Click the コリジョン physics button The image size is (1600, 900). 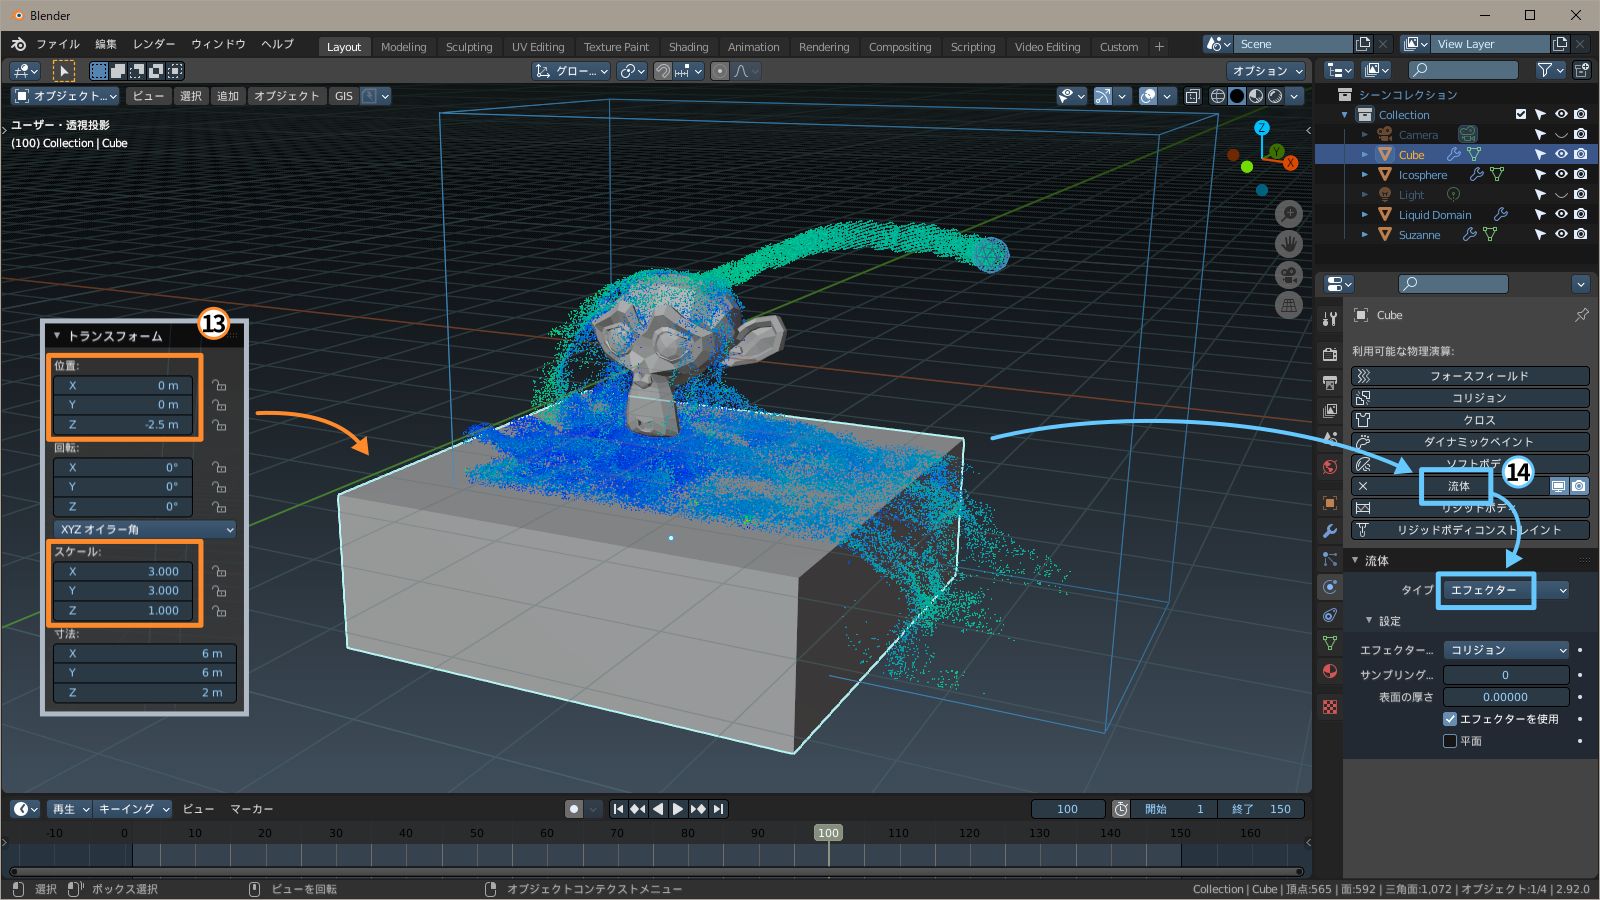point(1470,398)
